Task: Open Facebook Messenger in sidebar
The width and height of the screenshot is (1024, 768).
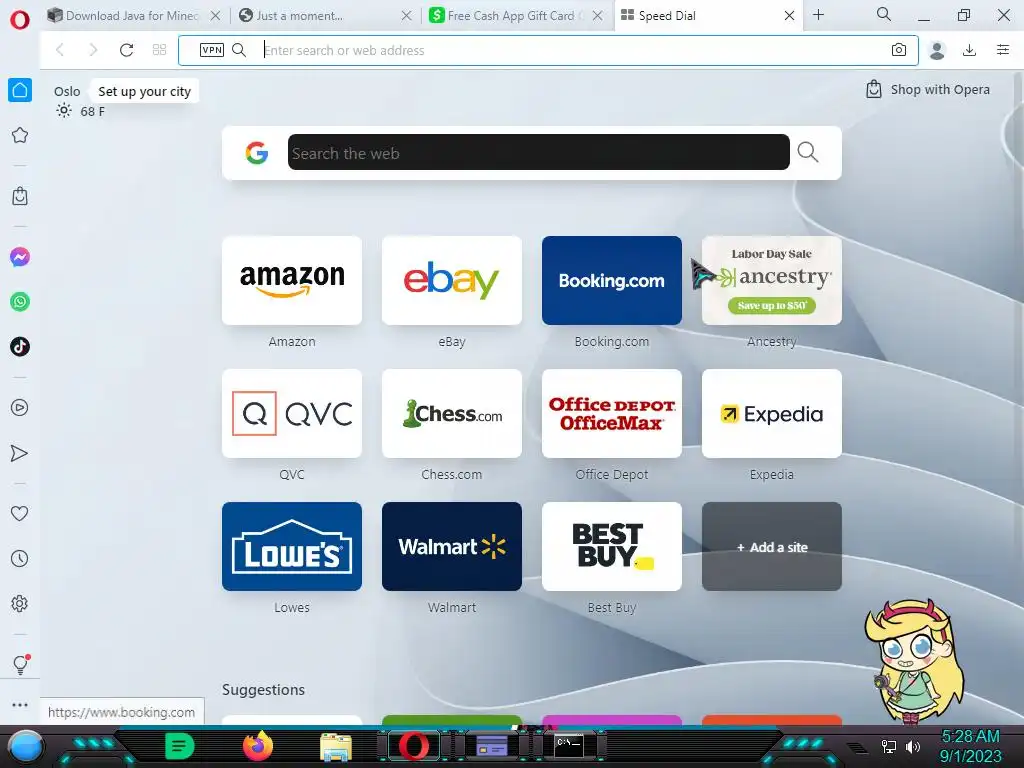Action: [20, 257]
